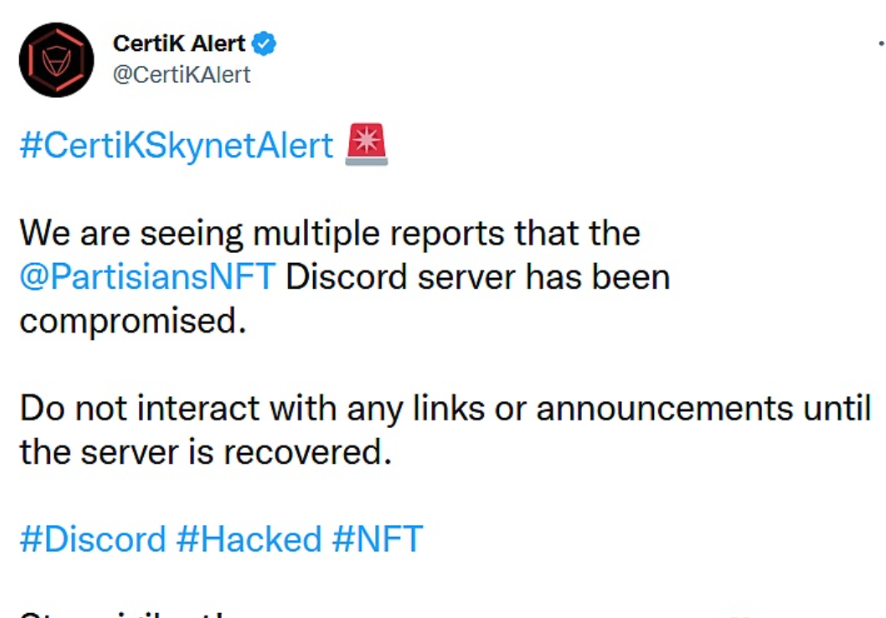Click the cut-off text line at bottom
Screen dimensions: 886x618
click(130, 612)
